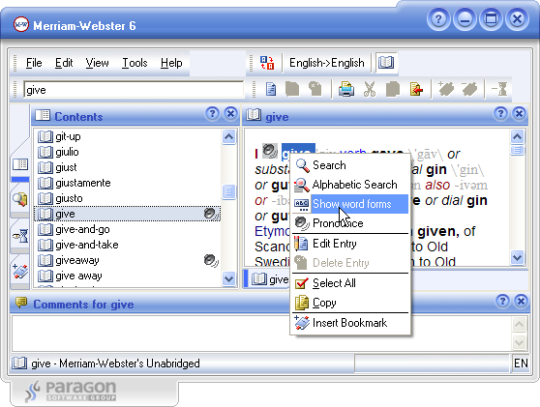540x407 pixels.
Task: Select the search sidebar tab icon
Action: [x=20, y=199]
